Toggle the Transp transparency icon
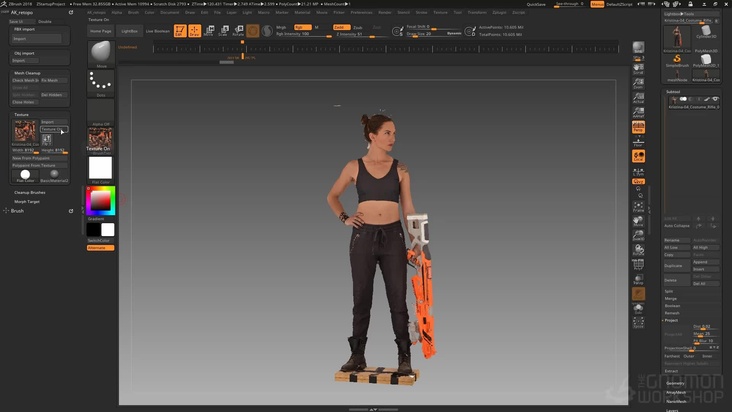This screenshot has width=732, height=412. coord(638,279)
